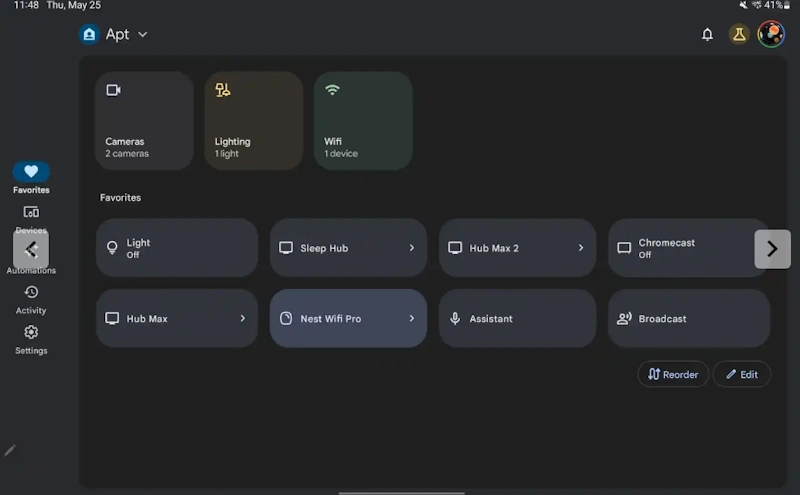The image size is (800, 495).
Task: Switch to the Favorites tab
Action: pyautogui.click(x=31, y=178)
